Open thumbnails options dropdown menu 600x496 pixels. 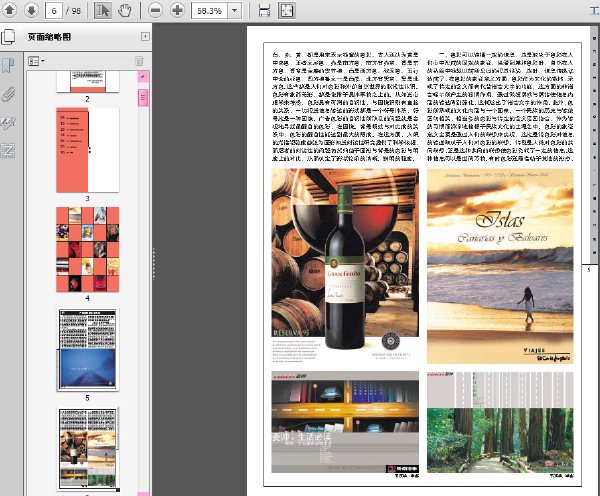(x=36, y=61)
